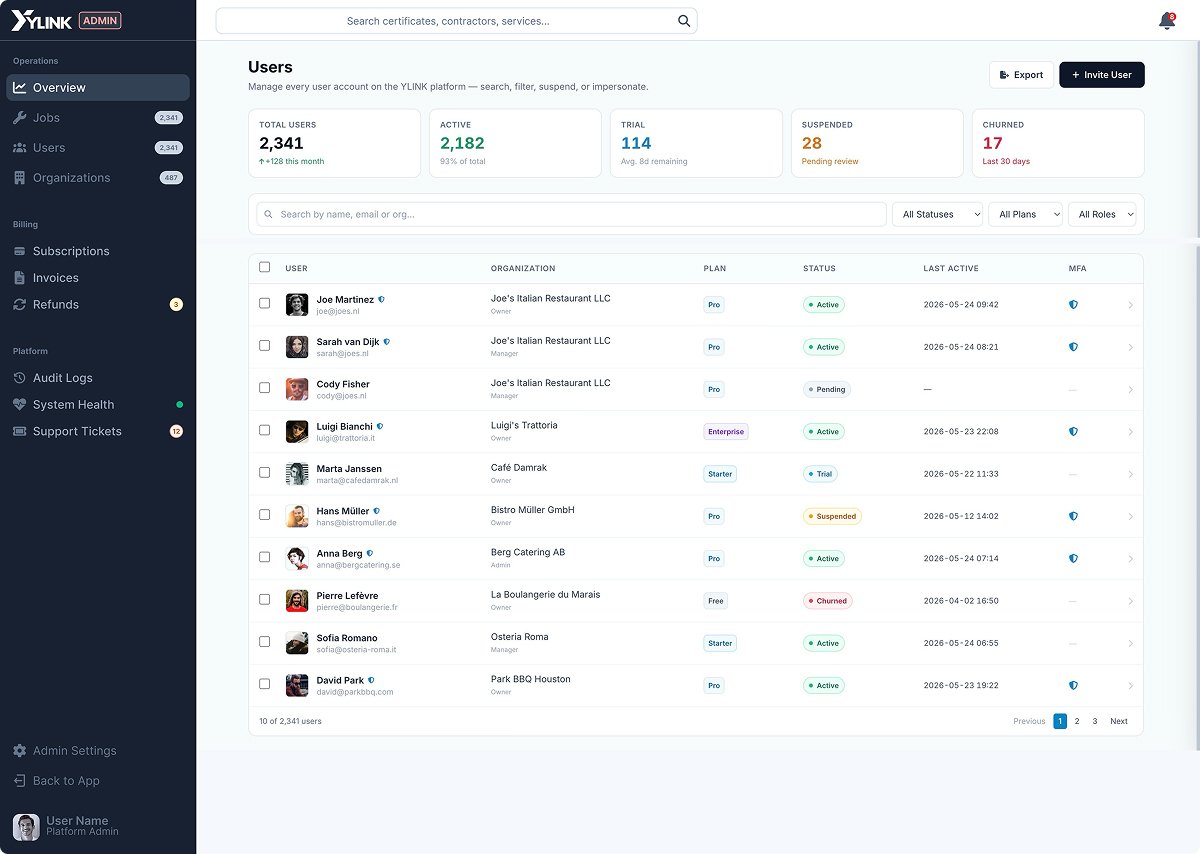
Task: Click the verified shield next to Anna Berg
Action: 370,553
